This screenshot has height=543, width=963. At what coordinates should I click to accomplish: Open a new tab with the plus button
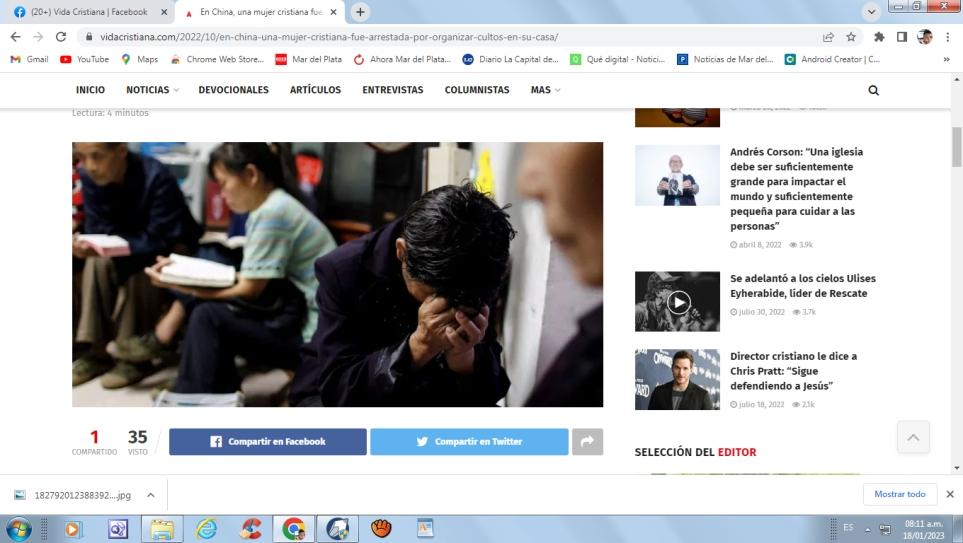[360, 12]
